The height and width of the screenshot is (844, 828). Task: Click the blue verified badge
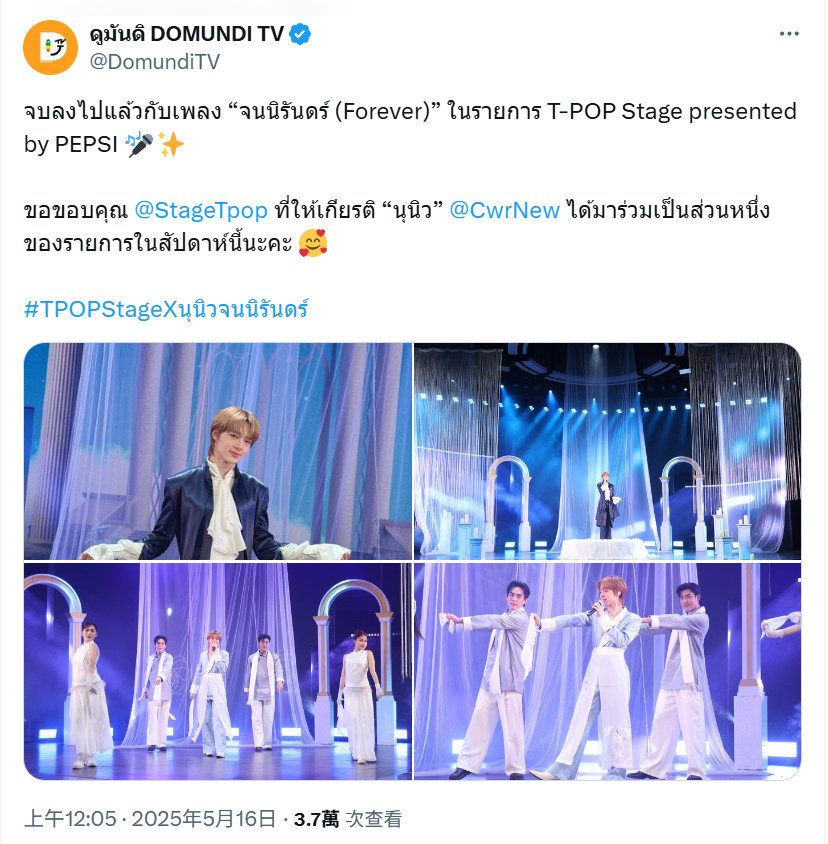tap(300, 34)
